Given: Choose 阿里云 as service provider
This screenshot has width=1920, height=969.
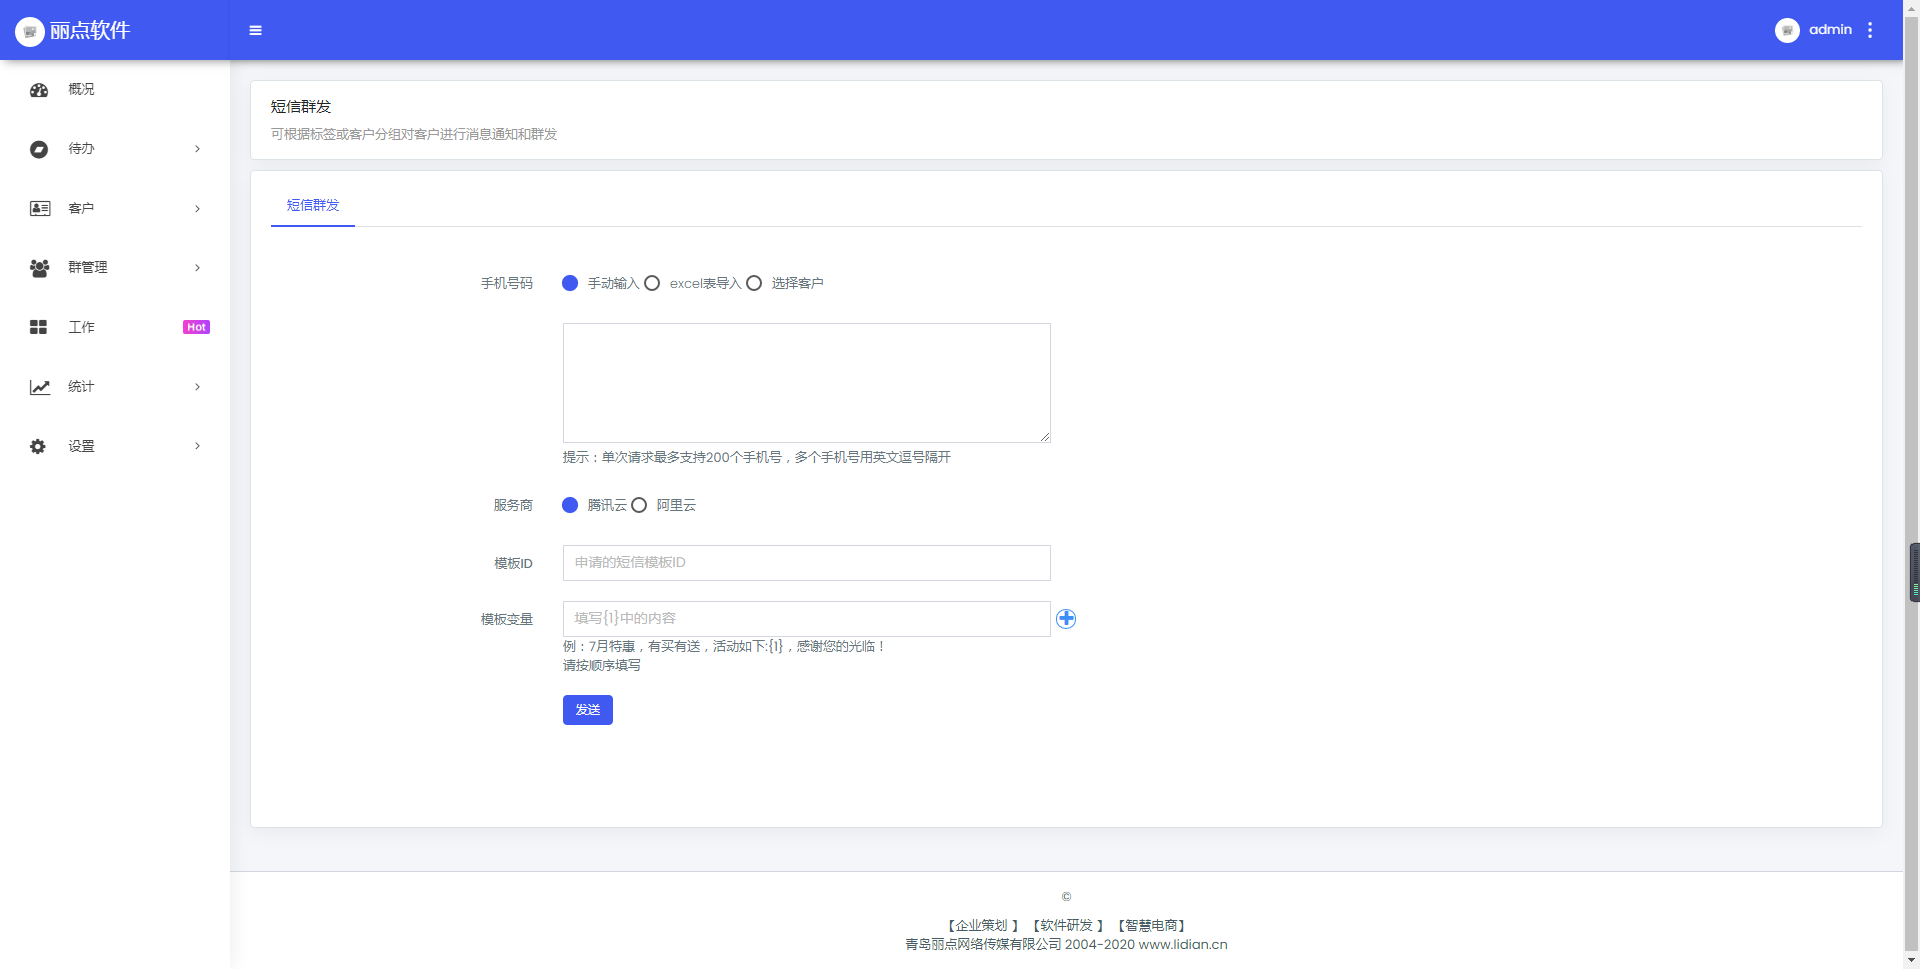Looking at the screenshot, I should [639, 505].
